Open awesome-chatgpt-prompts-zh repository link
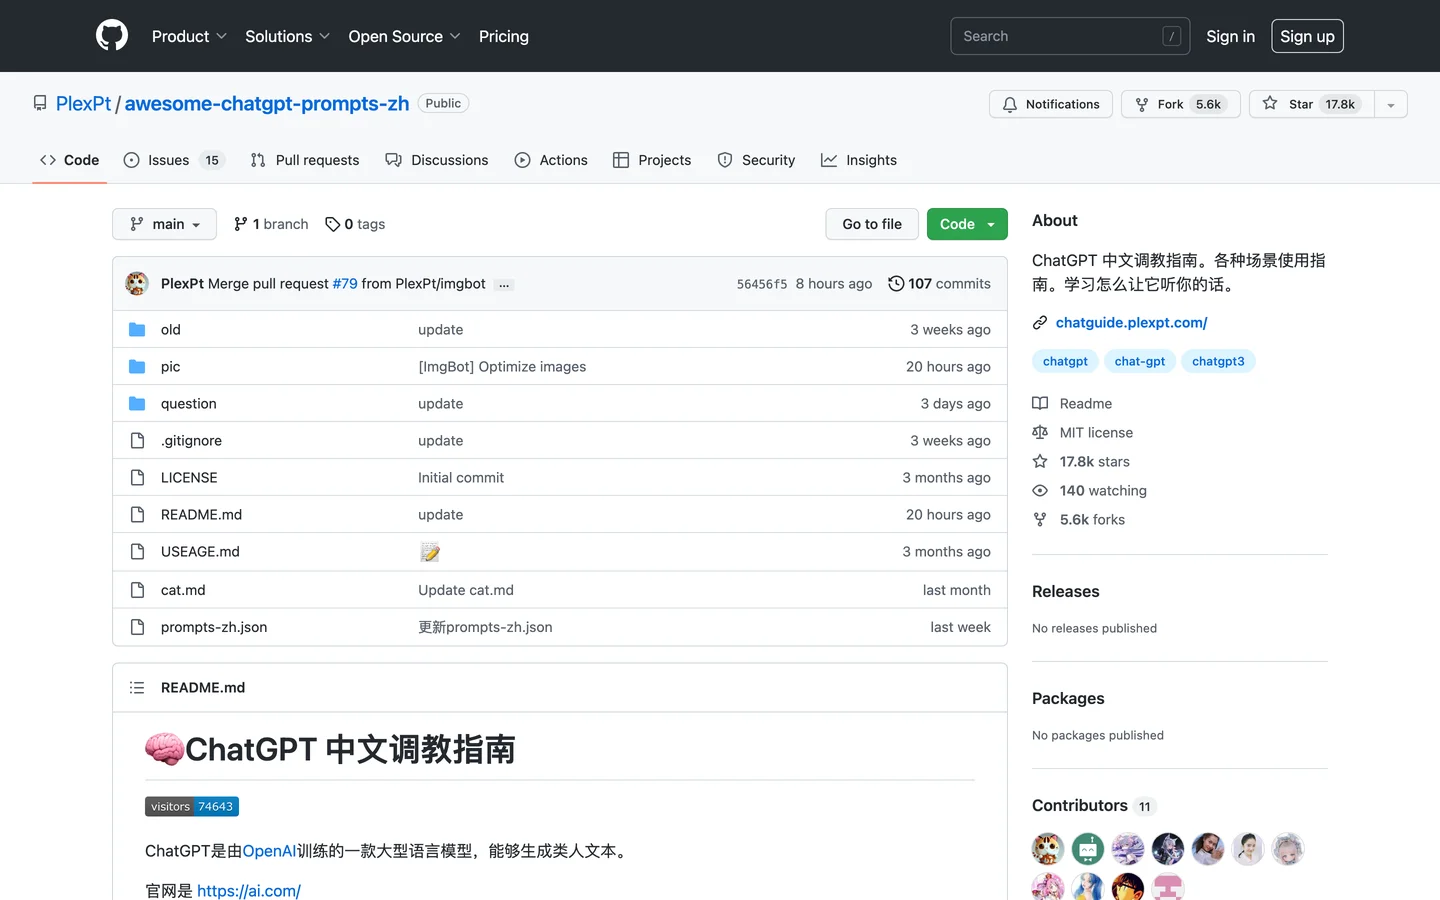 tap(267, 103)
